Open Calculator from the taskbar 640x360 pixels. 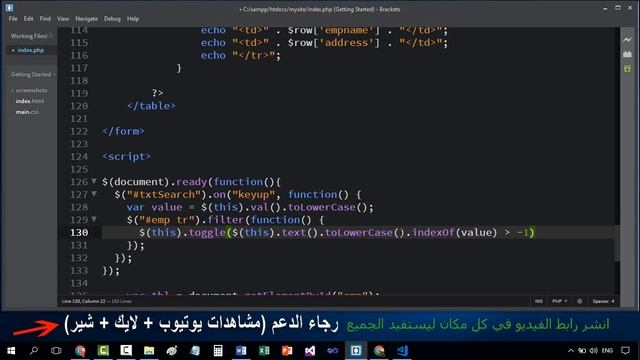click(x=218, y=351)
